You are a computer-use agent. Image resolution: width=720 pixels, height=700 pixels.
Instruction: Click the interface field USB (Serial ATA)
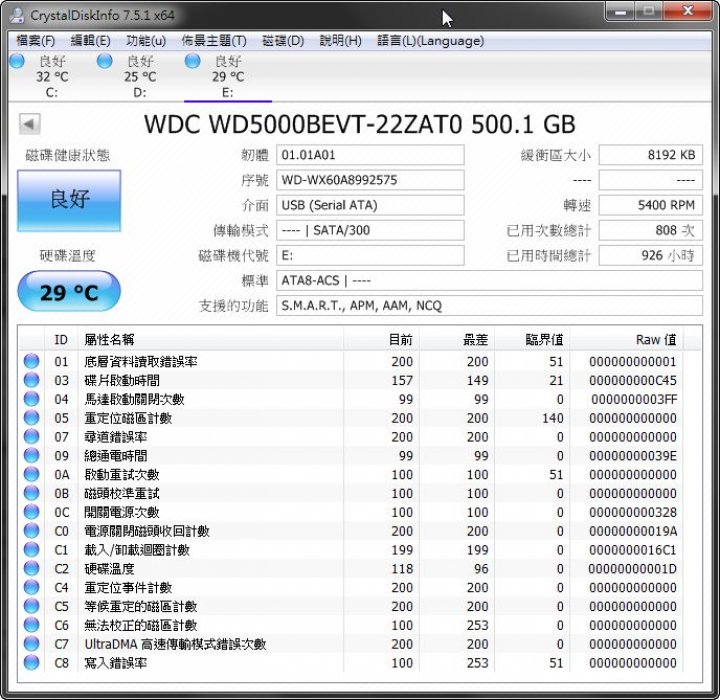(x=370, y=205)
